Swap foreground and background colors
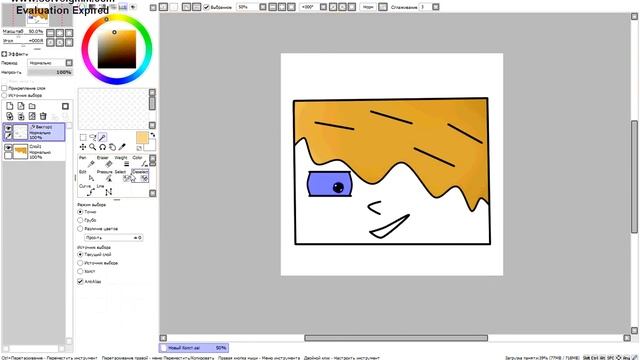The width and height of the screenshot is (640, 360). point(153,135)
